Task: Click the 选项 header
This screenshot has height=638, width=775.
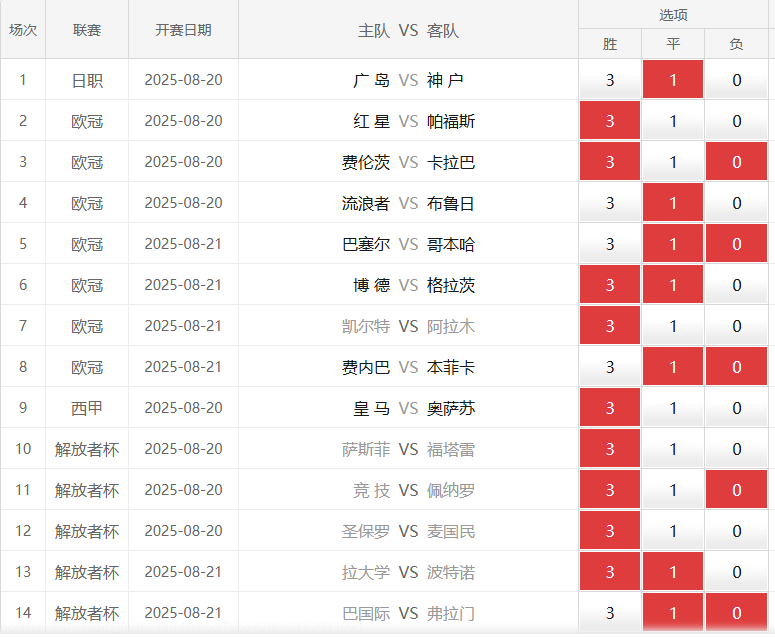Action: point(673,15)
